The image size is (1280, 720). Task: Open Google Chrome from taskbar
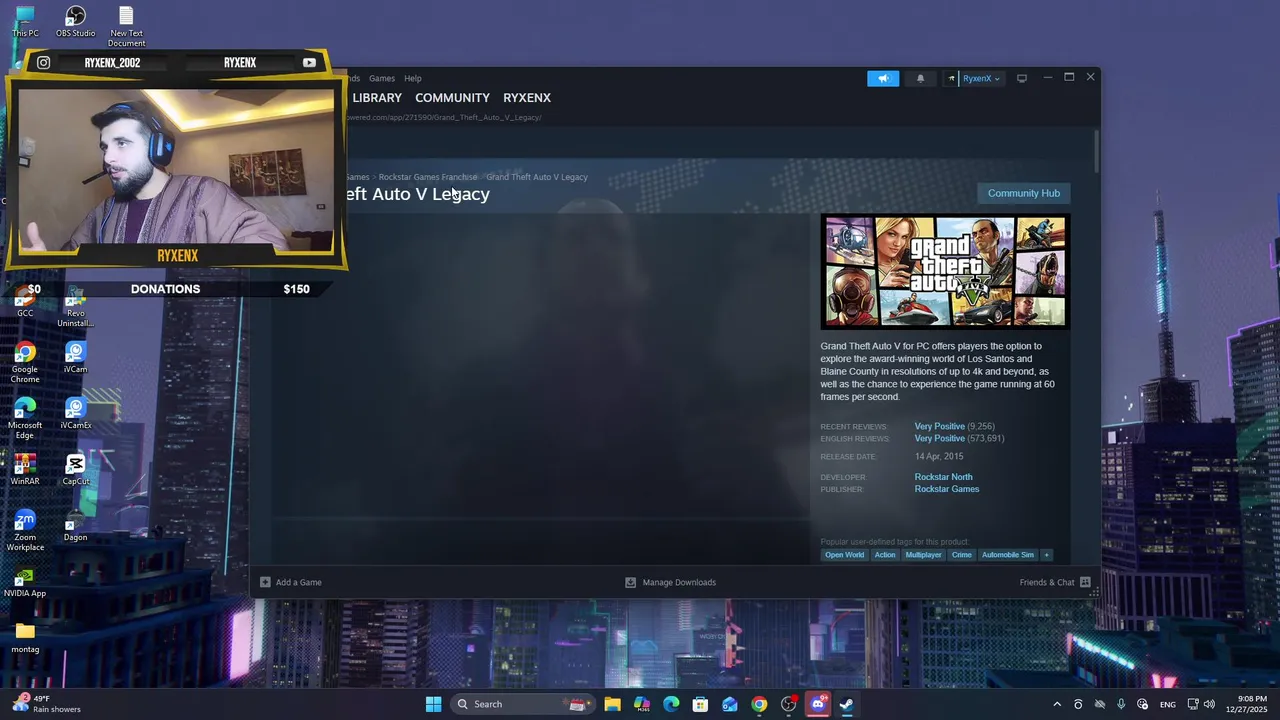pos(759,704)
